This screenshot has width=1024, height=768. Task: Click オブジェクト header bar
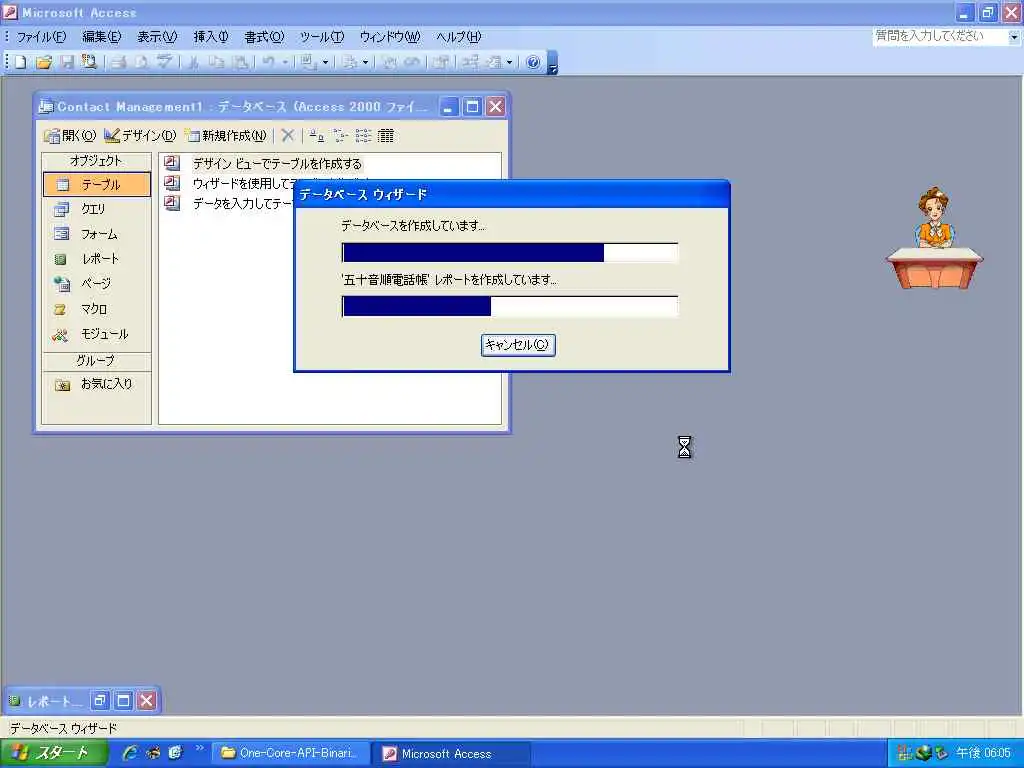coord(97,161)
